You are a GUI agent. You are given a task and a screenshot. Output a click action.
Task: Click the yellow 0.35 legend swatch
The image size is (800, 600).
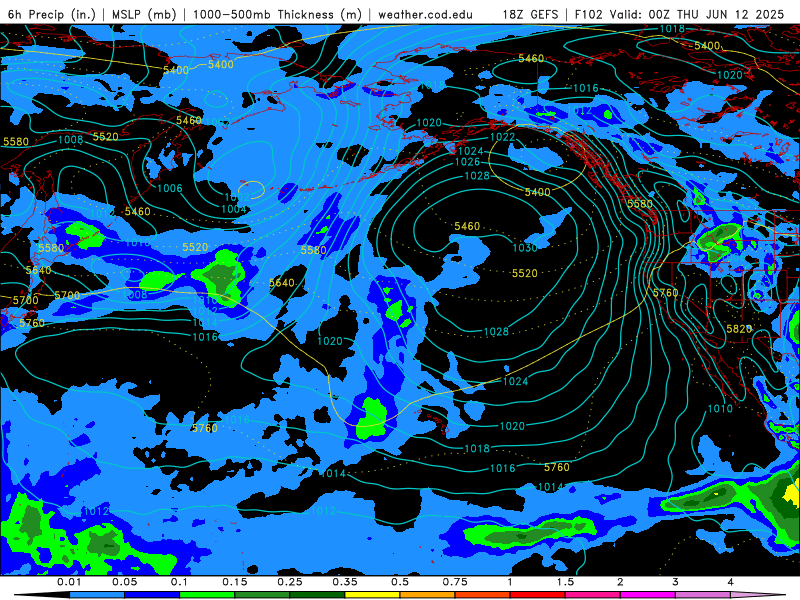[372, 595]
